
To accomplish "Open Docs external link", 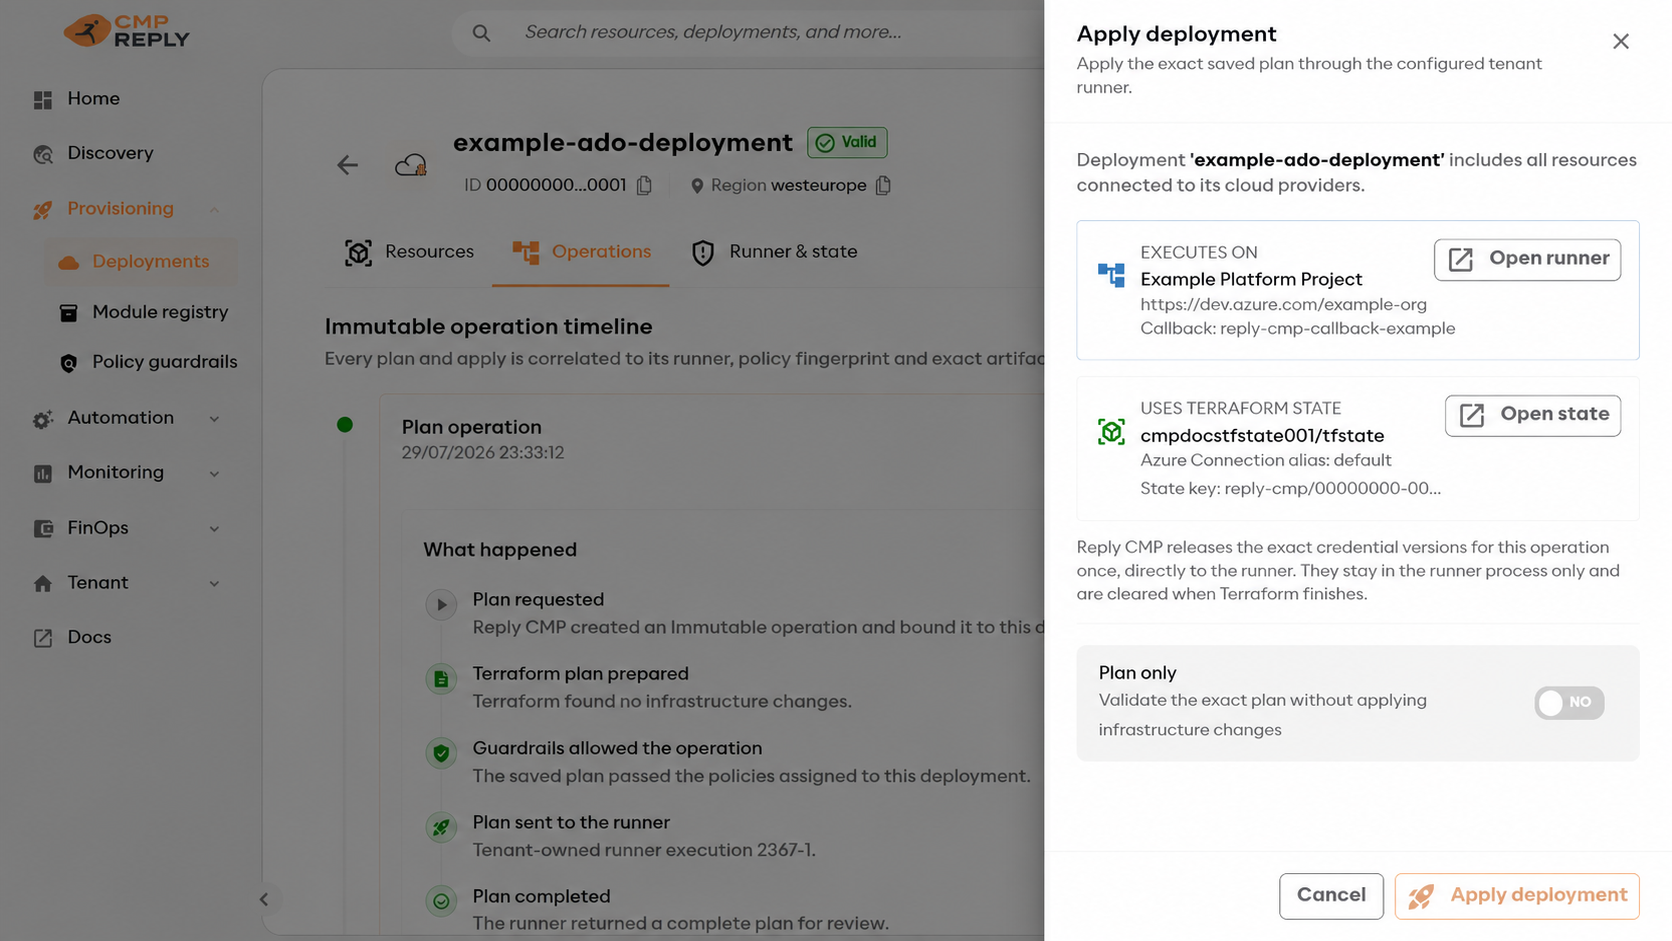I will (89, 638).
